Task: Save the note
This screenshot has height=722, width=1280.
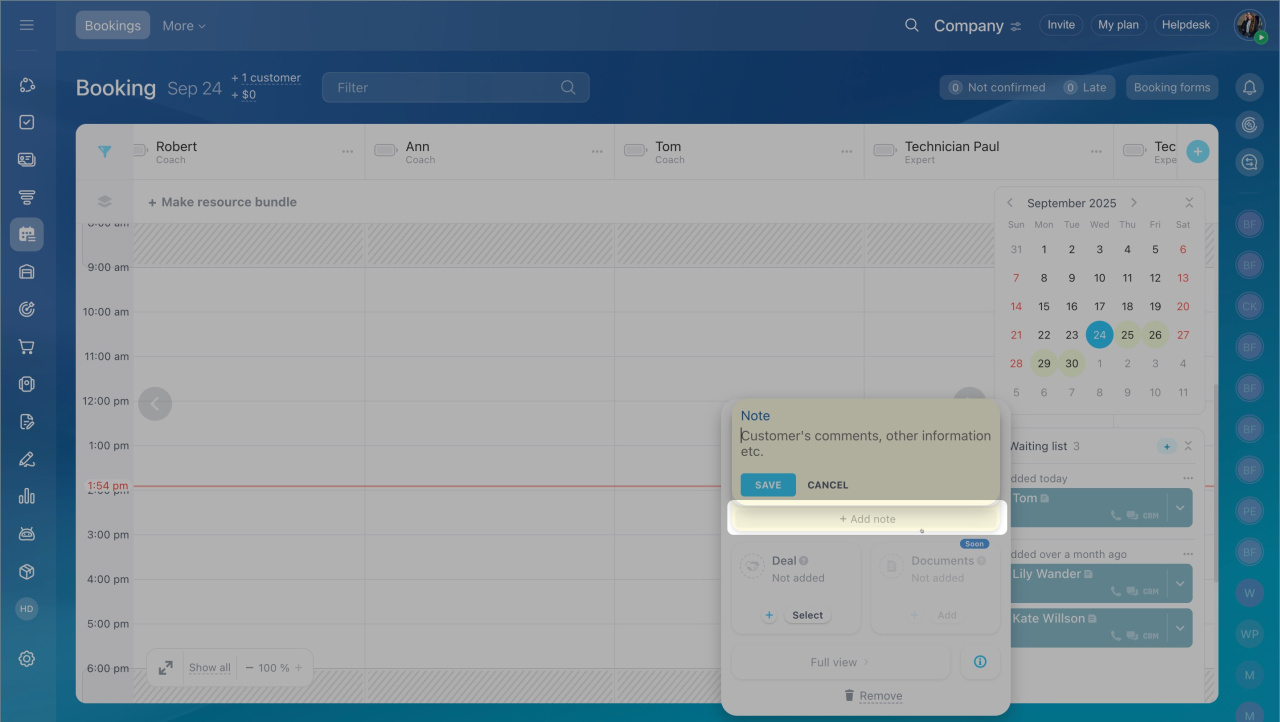Action: click(768, 485)
